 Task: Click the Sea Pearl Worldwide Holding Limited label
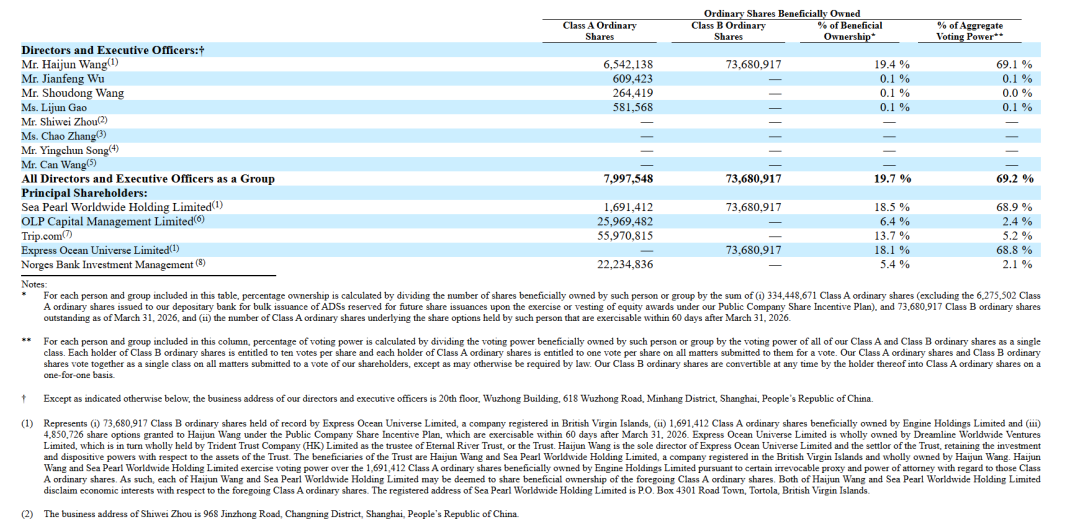pyautogui.click(x=123, y=207)
